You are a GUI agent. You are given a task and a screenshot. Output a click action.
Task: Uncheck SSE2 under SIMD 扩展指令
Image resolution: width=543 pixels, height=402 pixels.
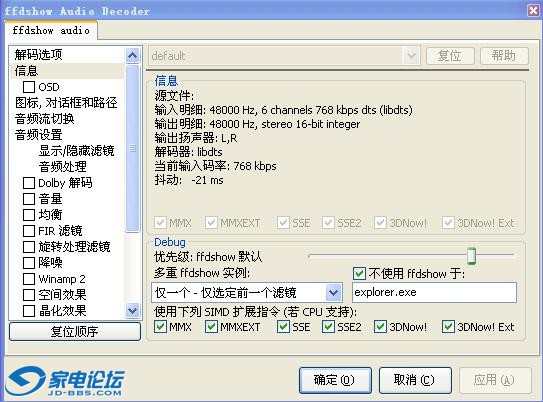point(328,327)
